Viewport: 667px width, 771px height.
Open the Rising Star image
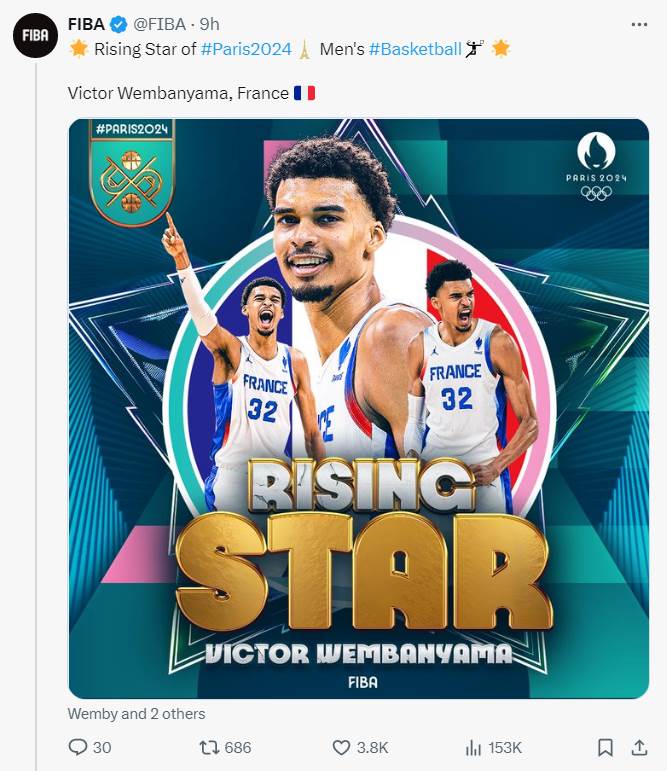coord(359,409)
